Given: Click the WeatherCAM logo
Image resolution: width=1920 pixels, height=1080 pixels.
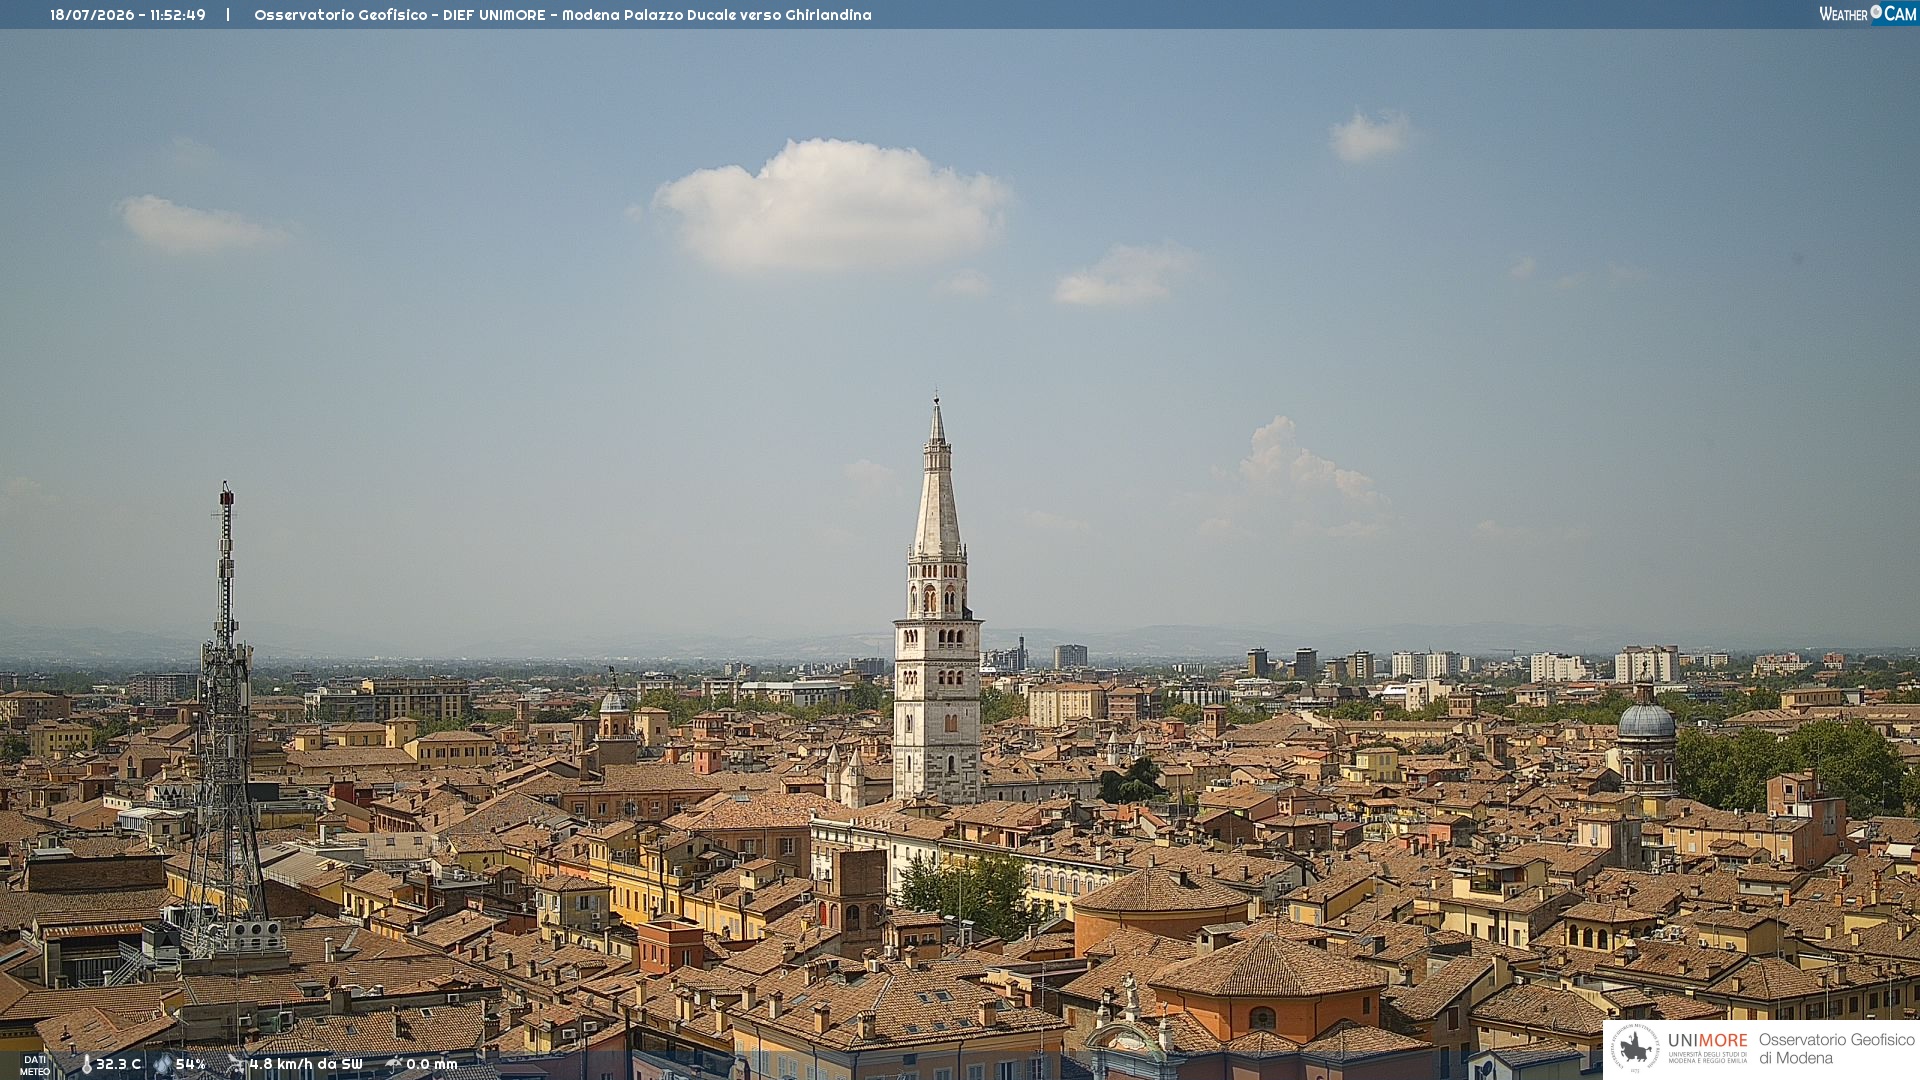Looking at the screenshot, I should coord(1867,14).
